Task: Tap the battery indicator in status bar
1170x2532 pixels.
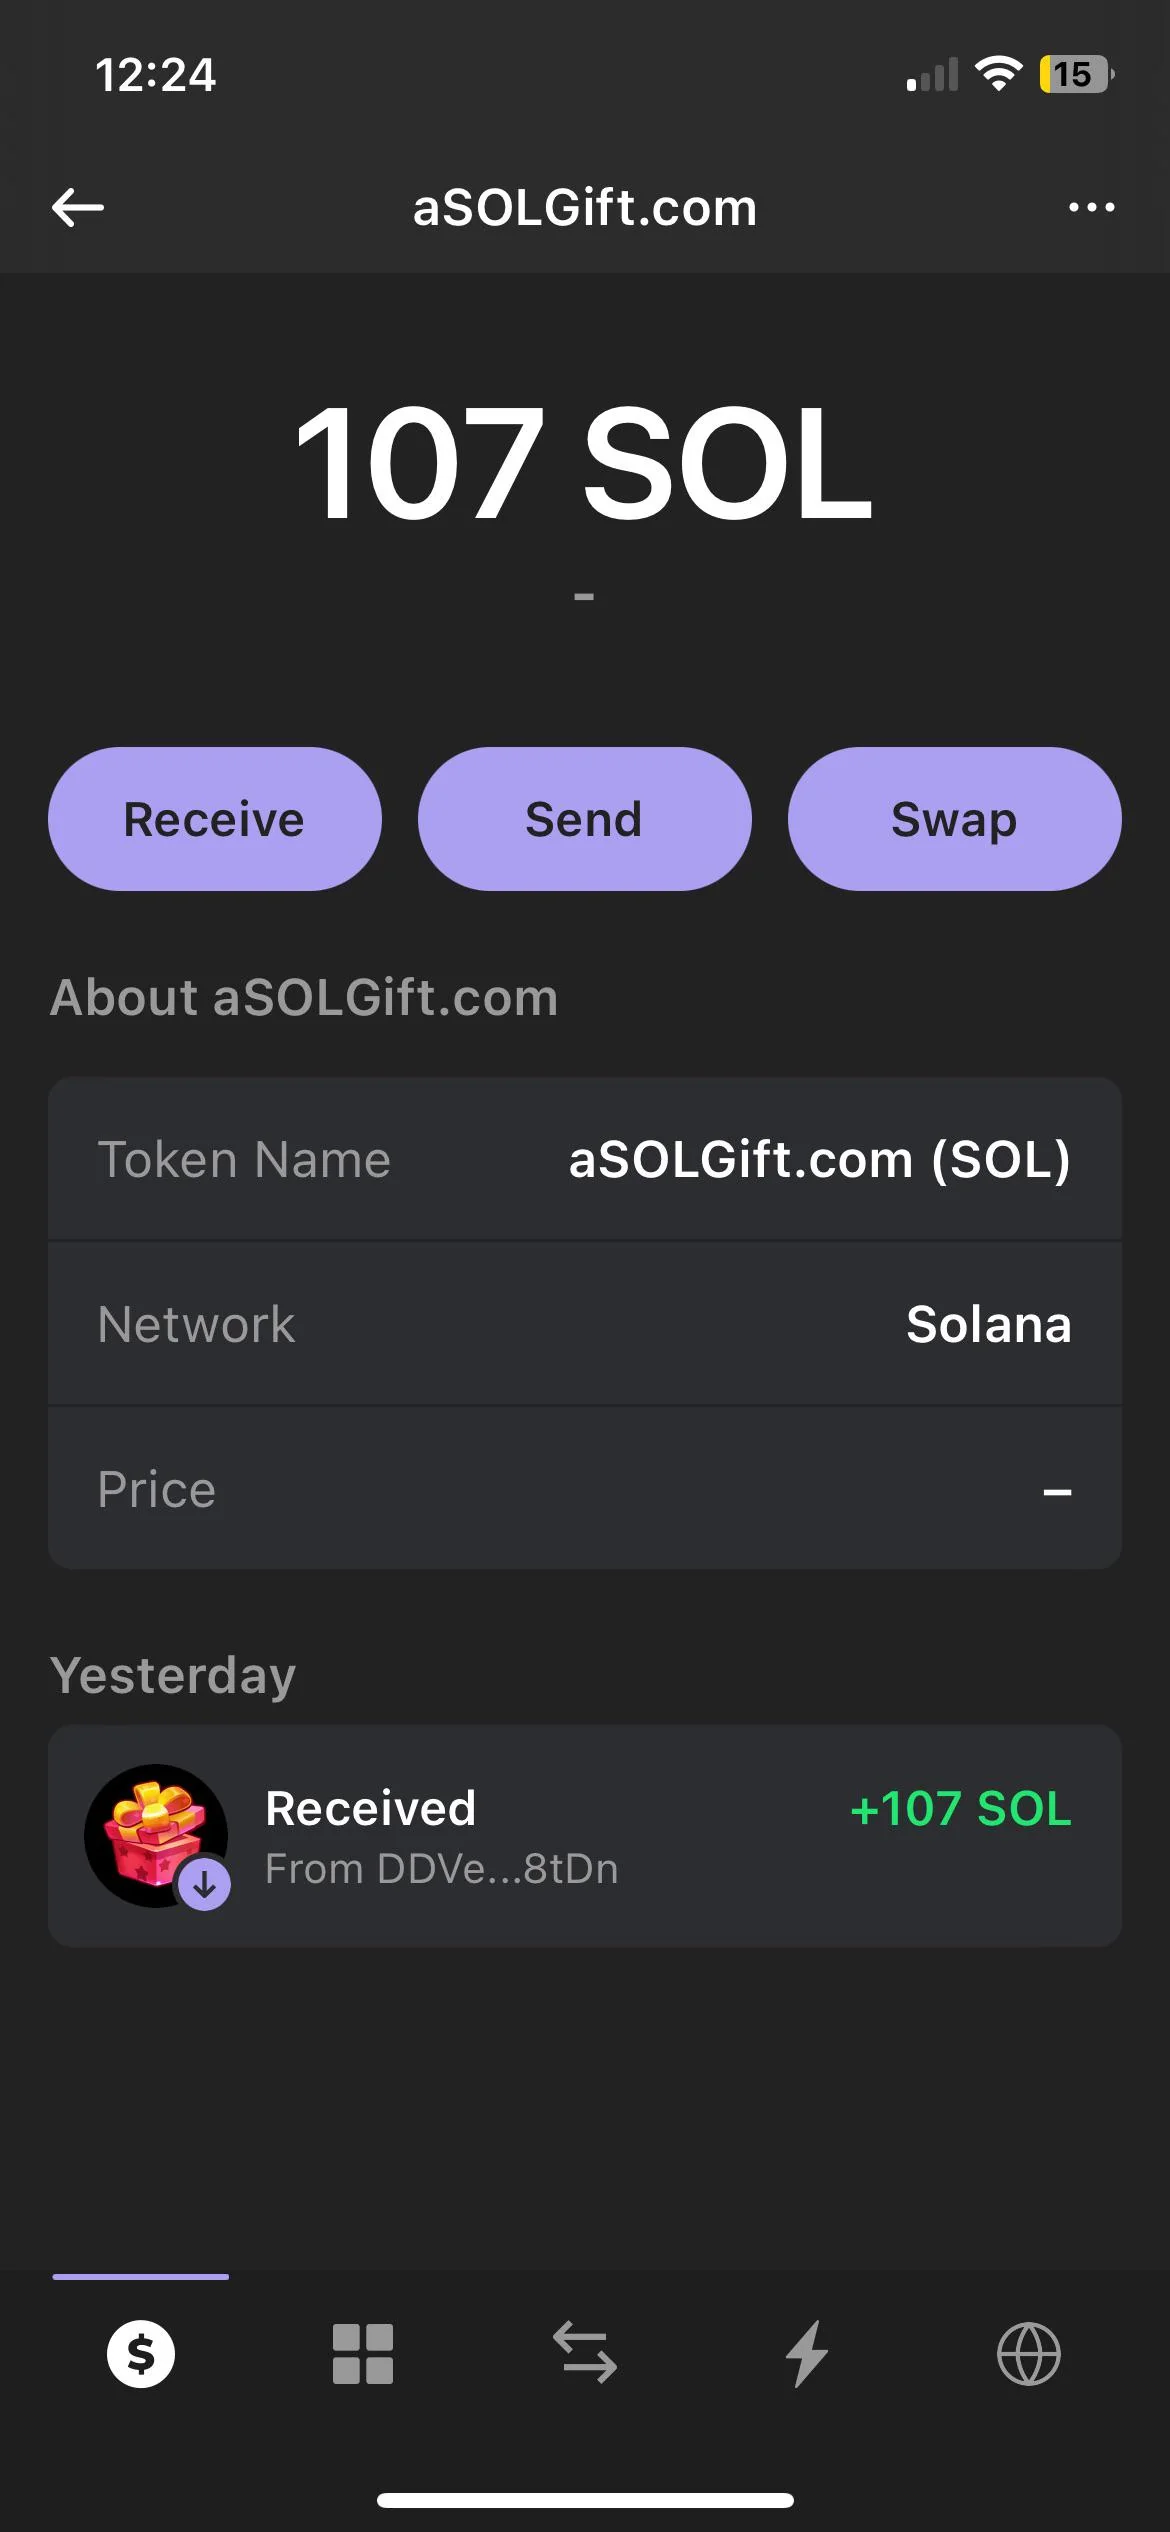Action: 1075,74
